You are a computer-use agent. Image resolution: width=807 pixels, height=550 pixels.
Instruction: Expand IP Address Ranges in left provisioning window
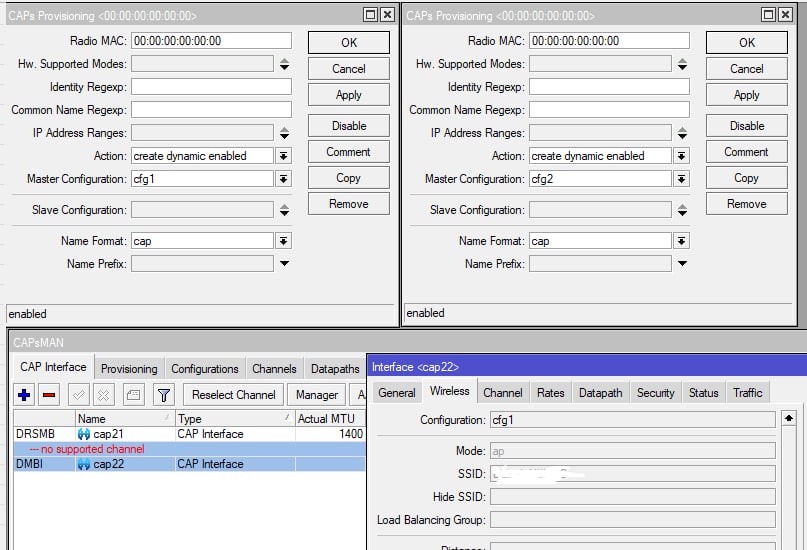coord(284,133)
